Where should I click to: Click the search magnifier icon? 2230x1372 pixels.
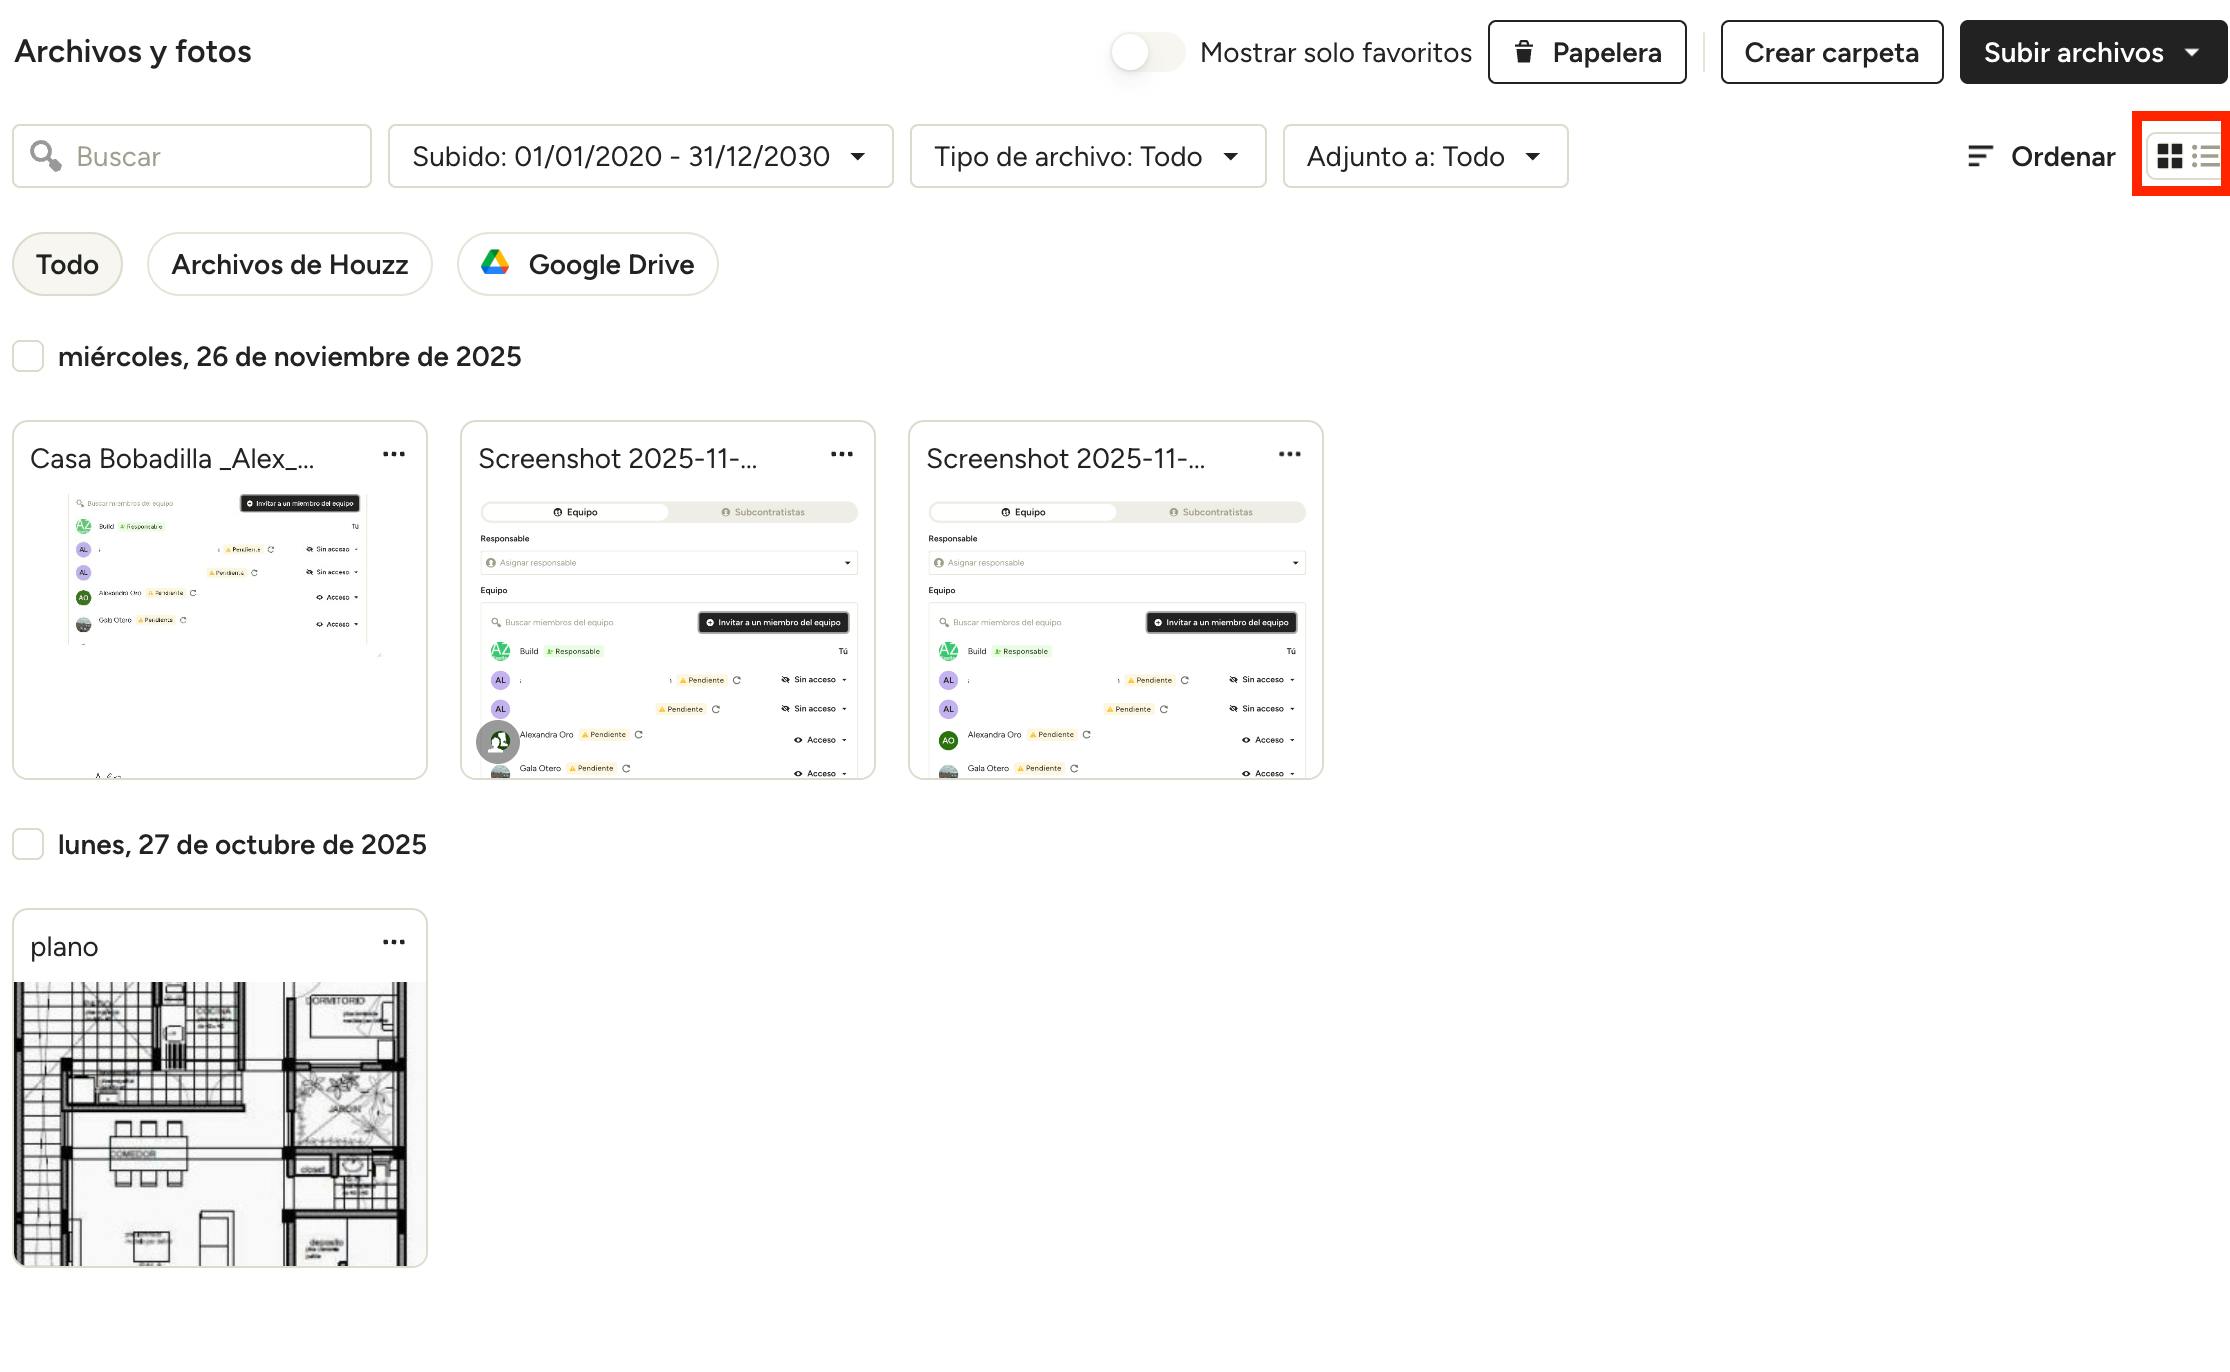pos(45,155)
